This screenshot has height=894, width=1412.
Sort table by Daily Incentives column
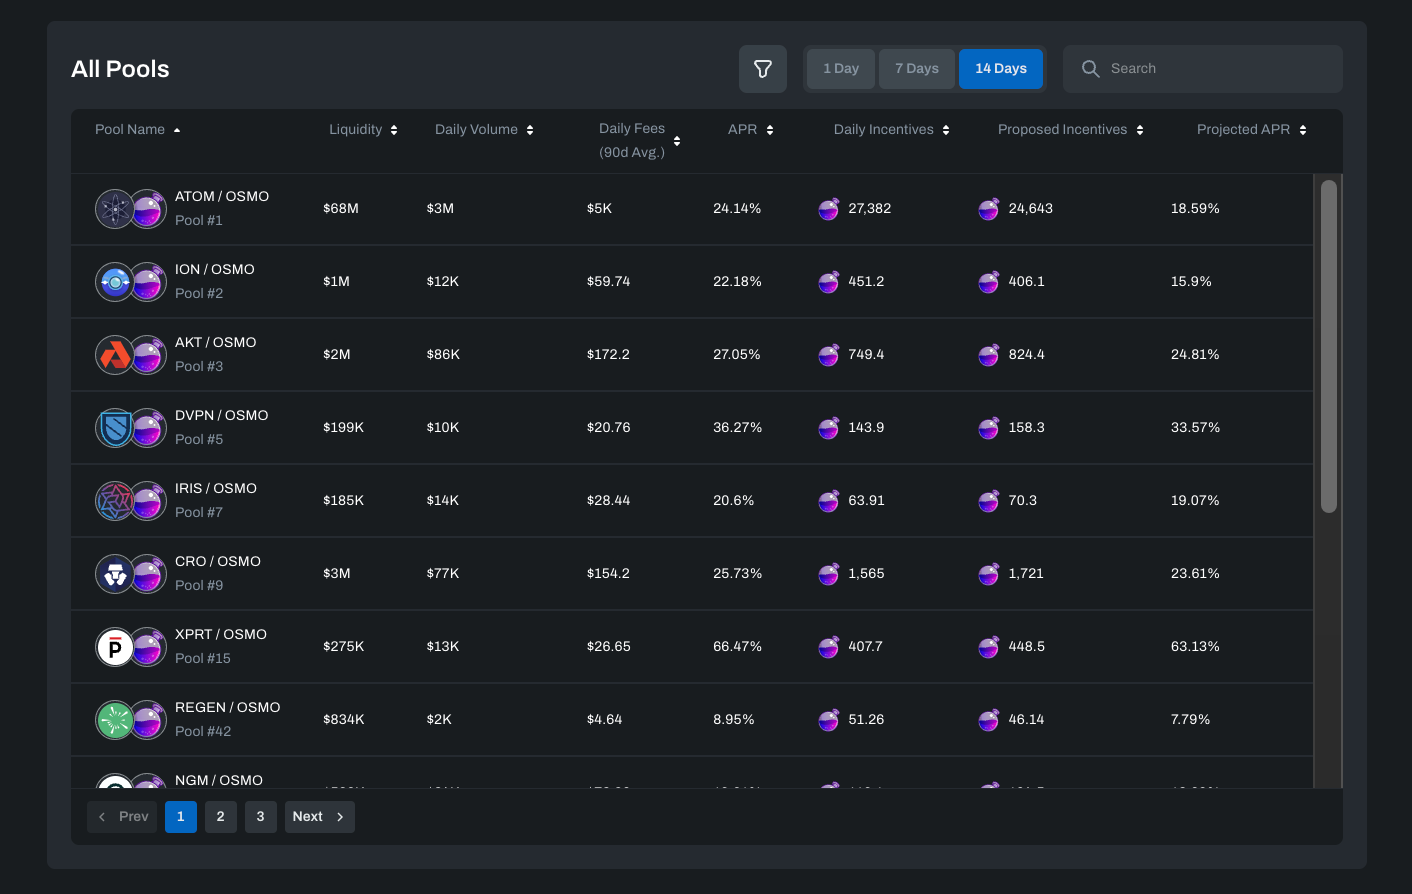(892, 130)
